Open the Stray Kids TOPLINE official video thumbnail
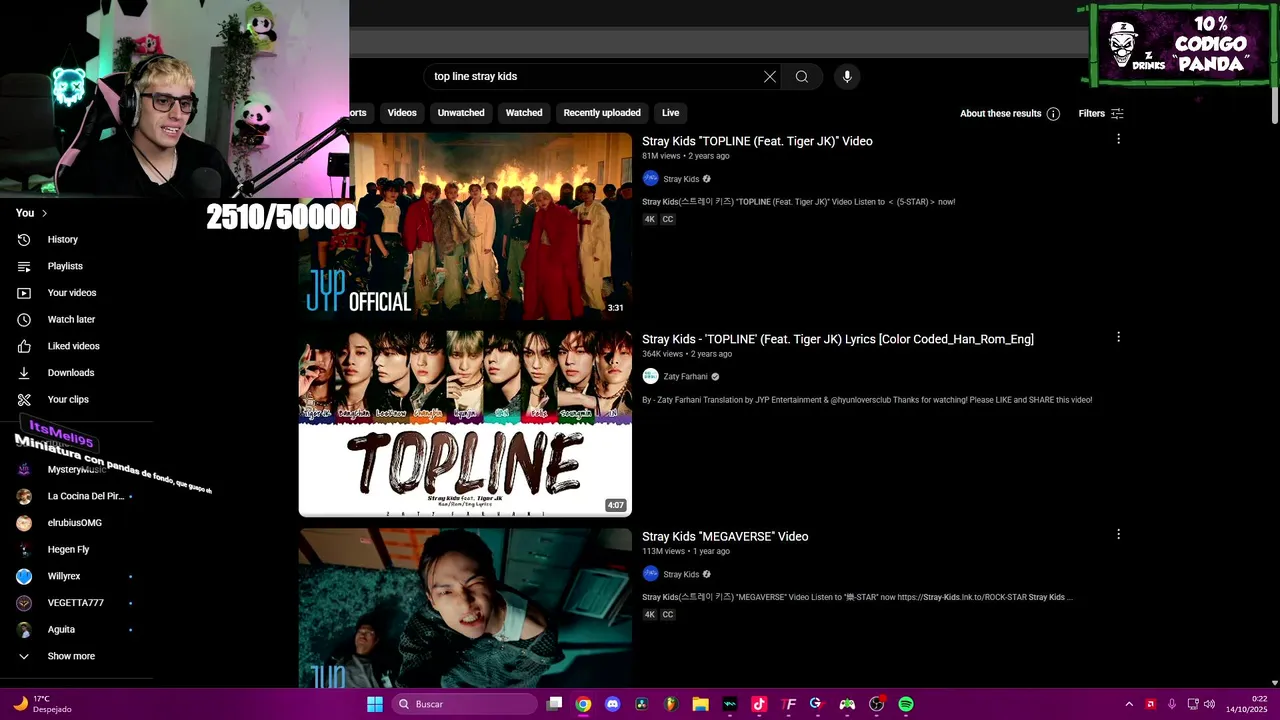Image resolution: width=1280 pixels, height=720 pixels. [465, 226]
